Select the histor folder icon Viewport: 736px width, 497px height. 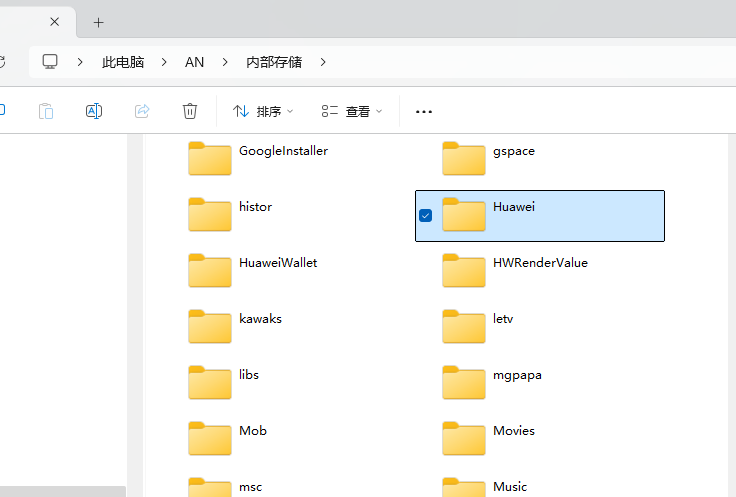(210, 214)
